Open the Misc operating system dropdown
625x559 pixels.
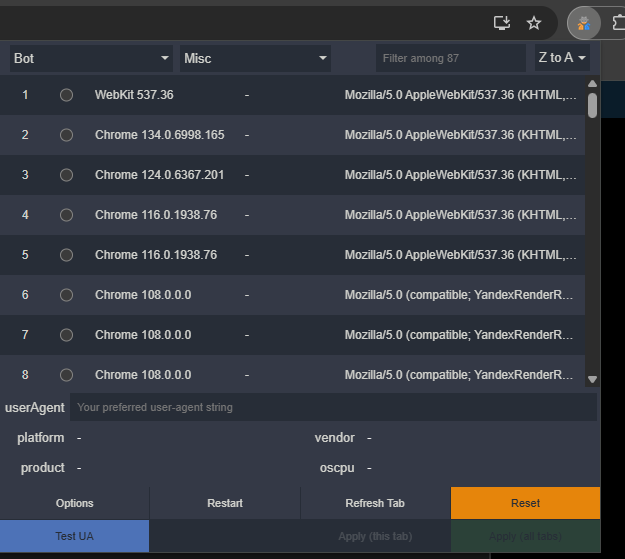pyautogui.click(x=255, y=58)
